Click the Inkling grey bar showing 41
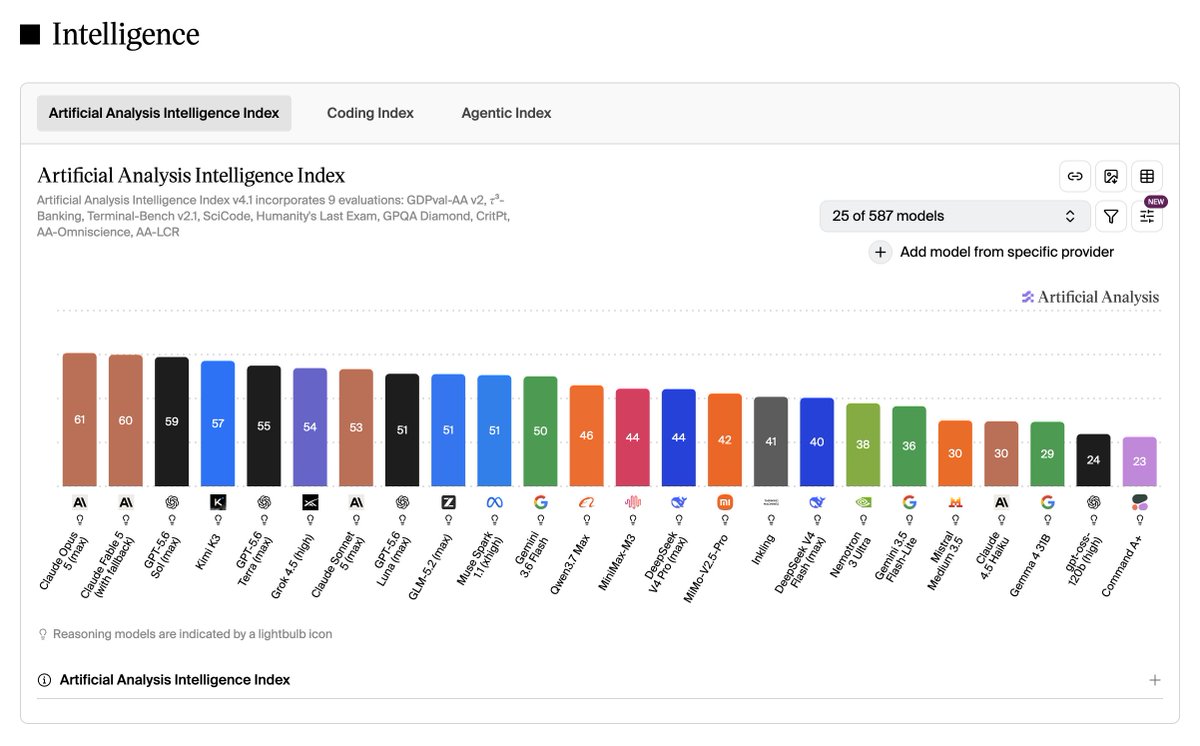Screen dimensions: 1200x746 pos(771,442)
